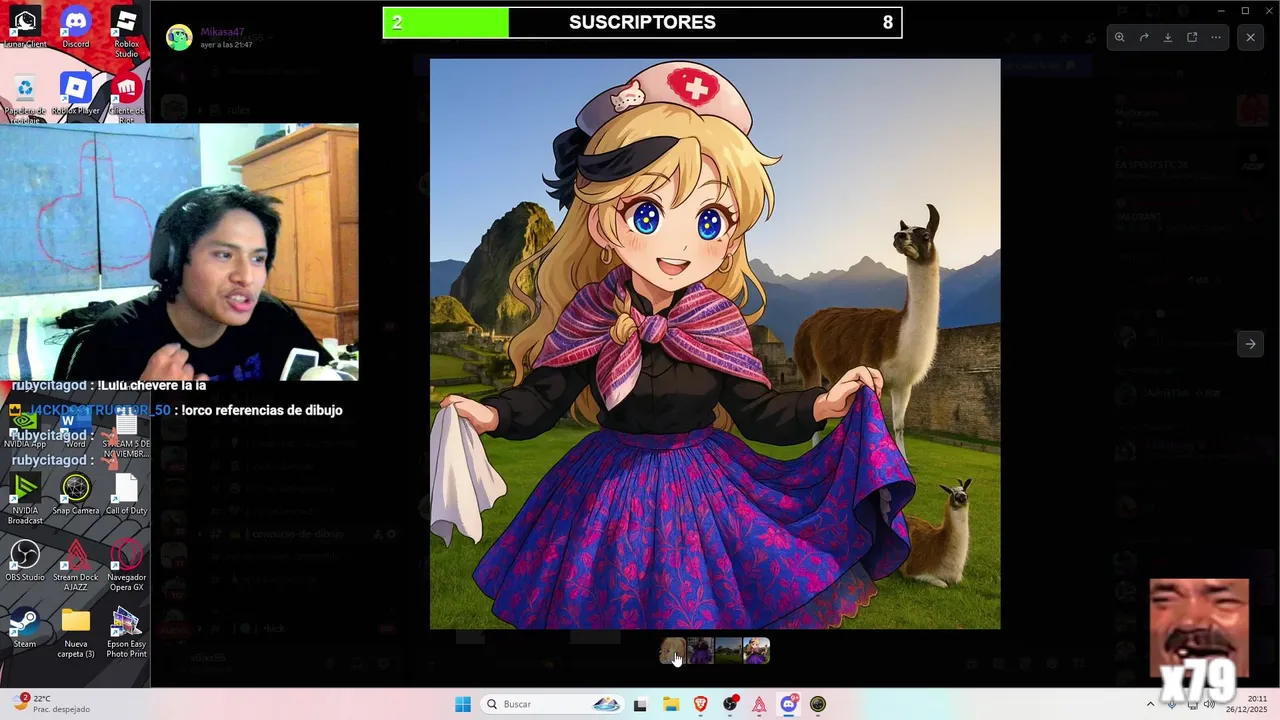Open the Windows Start menu
1280x720 pixels.
click(x=462, y=704)
